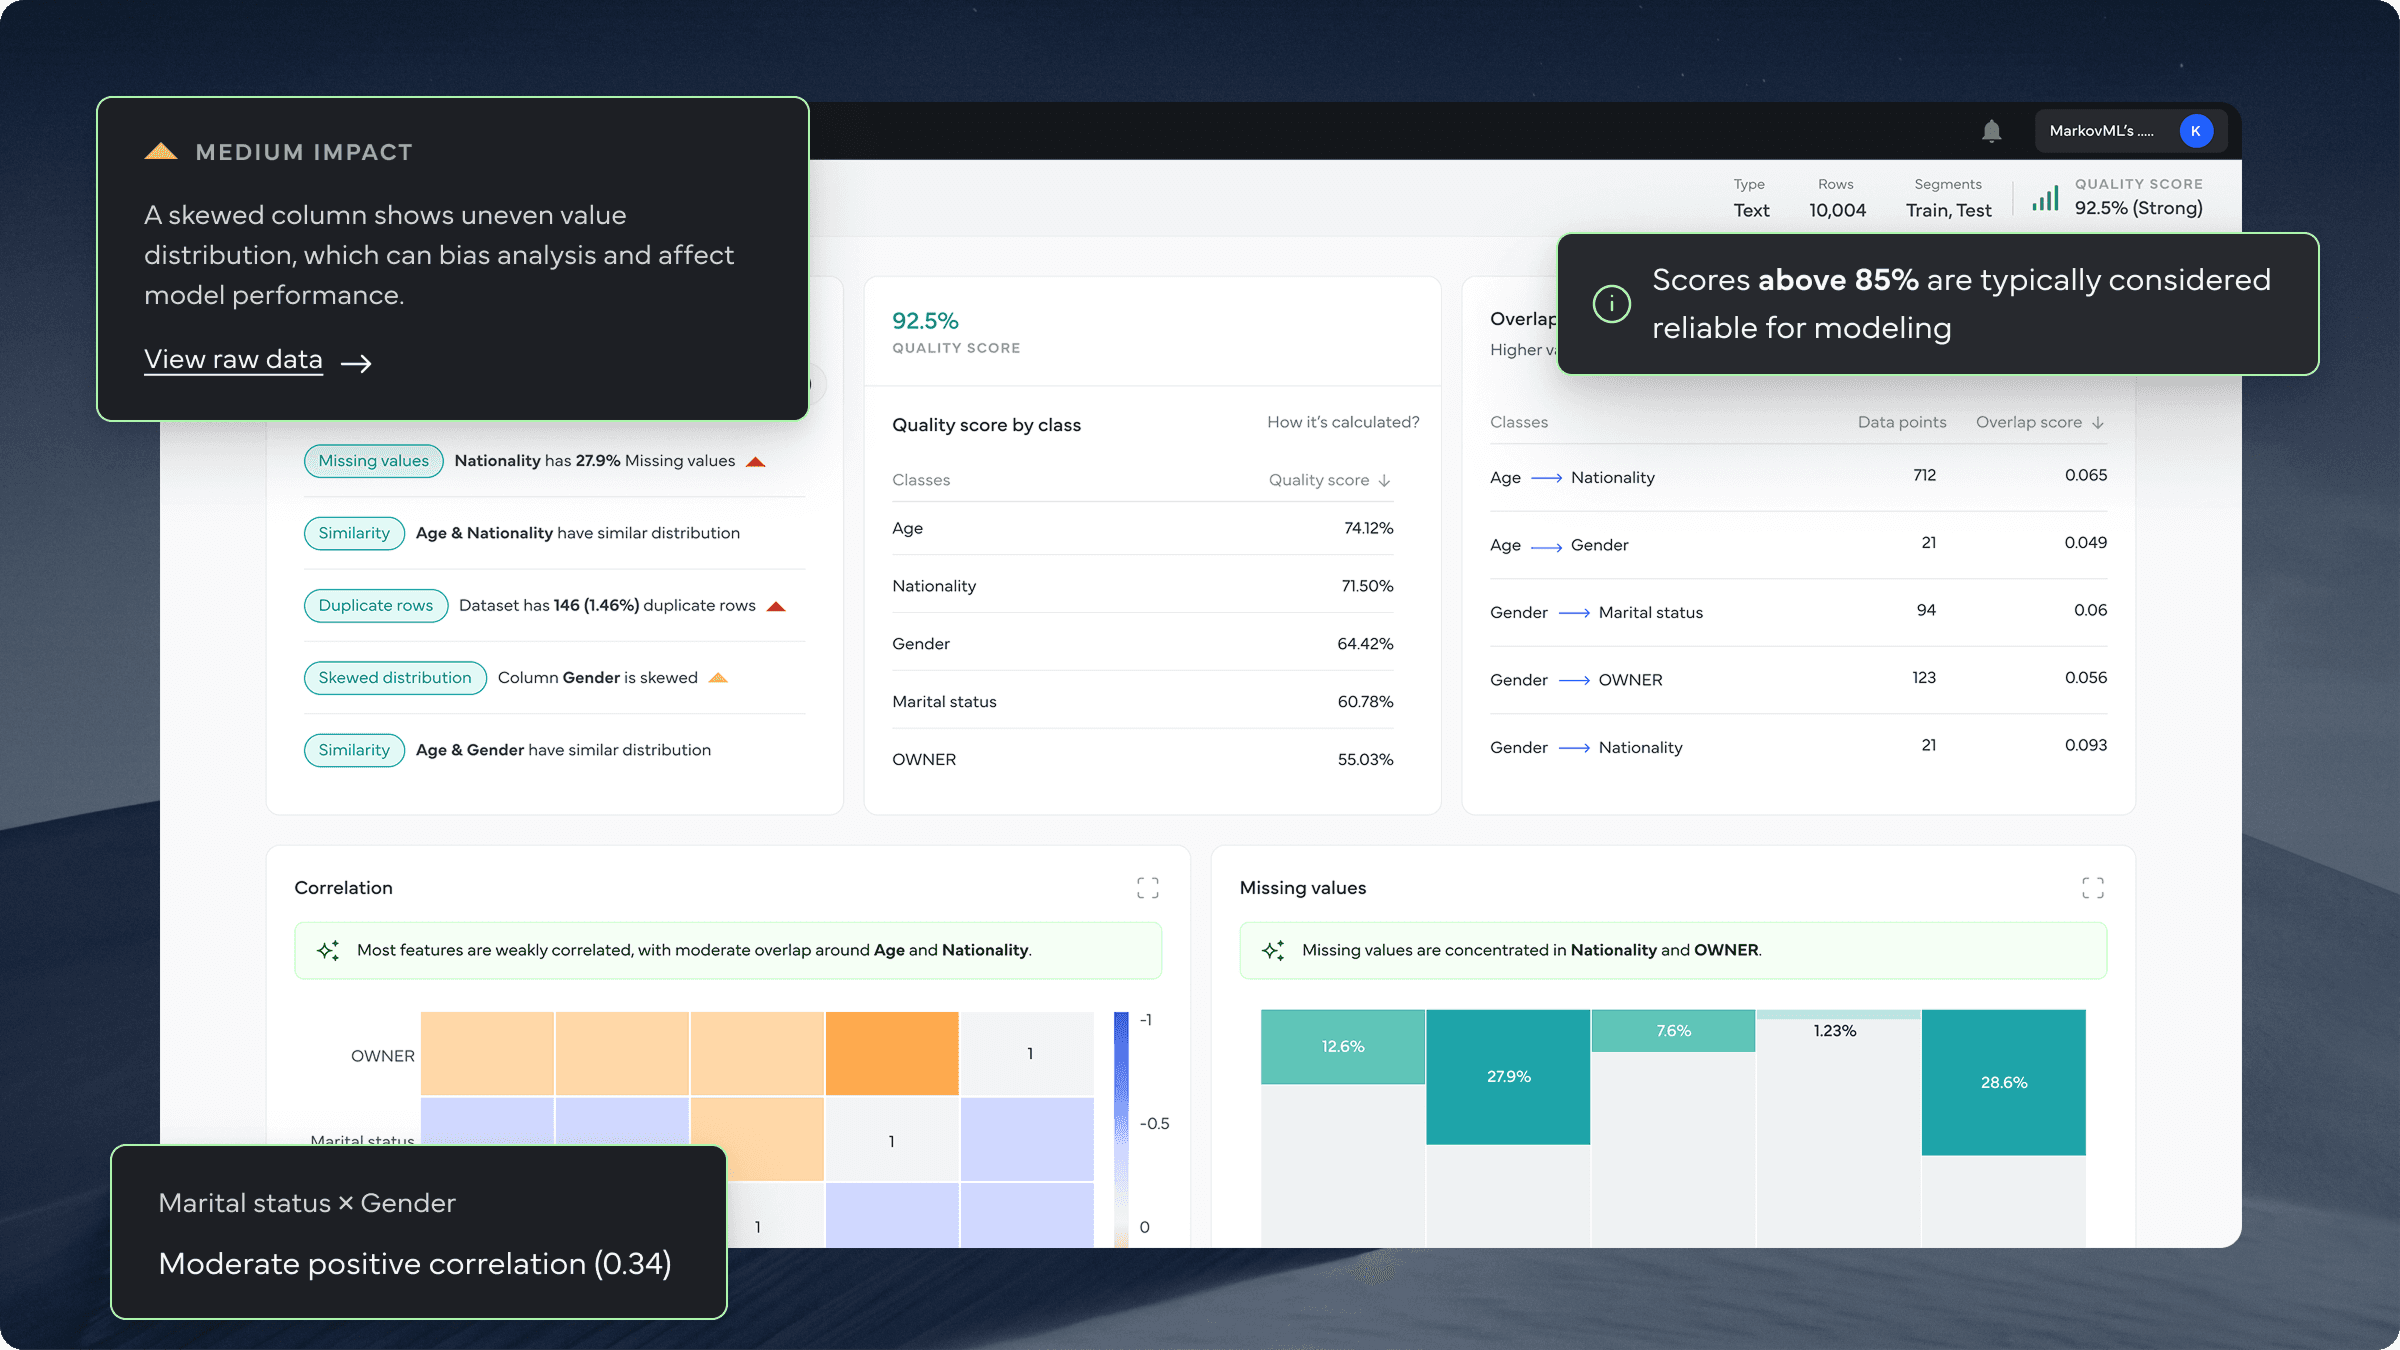Click red warning triangle beside Nationality missing values
The height and width of the screenshot is (1350, 2400).
tap(756, 462)
